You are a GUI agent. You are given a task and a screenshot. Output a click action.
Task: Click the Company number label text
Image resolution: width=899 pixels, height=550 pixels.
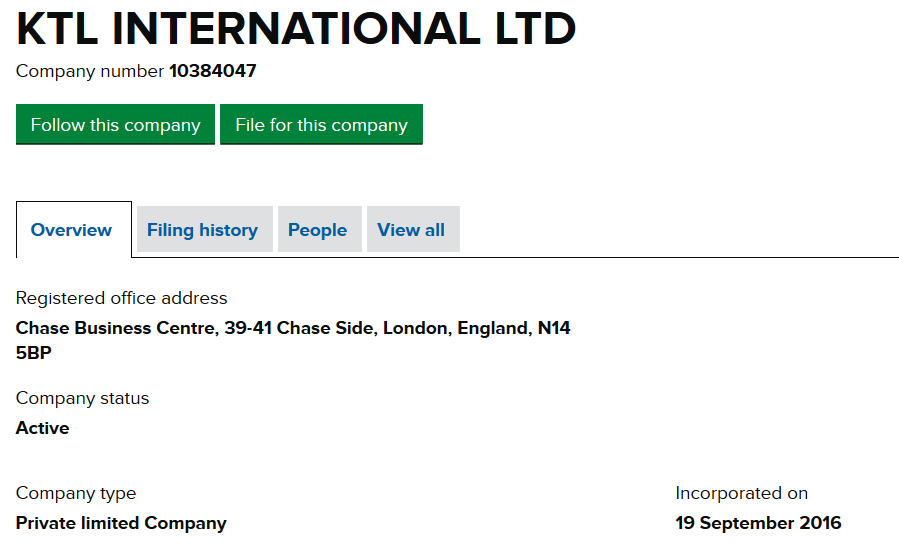(x=90, y=72)
